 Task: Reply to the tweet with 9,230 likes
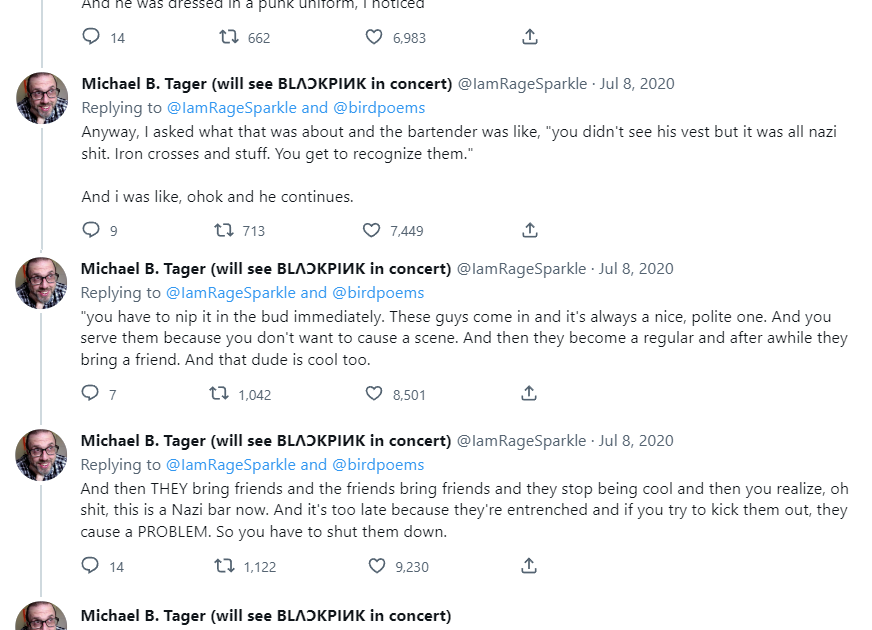(x=91, y=566)
